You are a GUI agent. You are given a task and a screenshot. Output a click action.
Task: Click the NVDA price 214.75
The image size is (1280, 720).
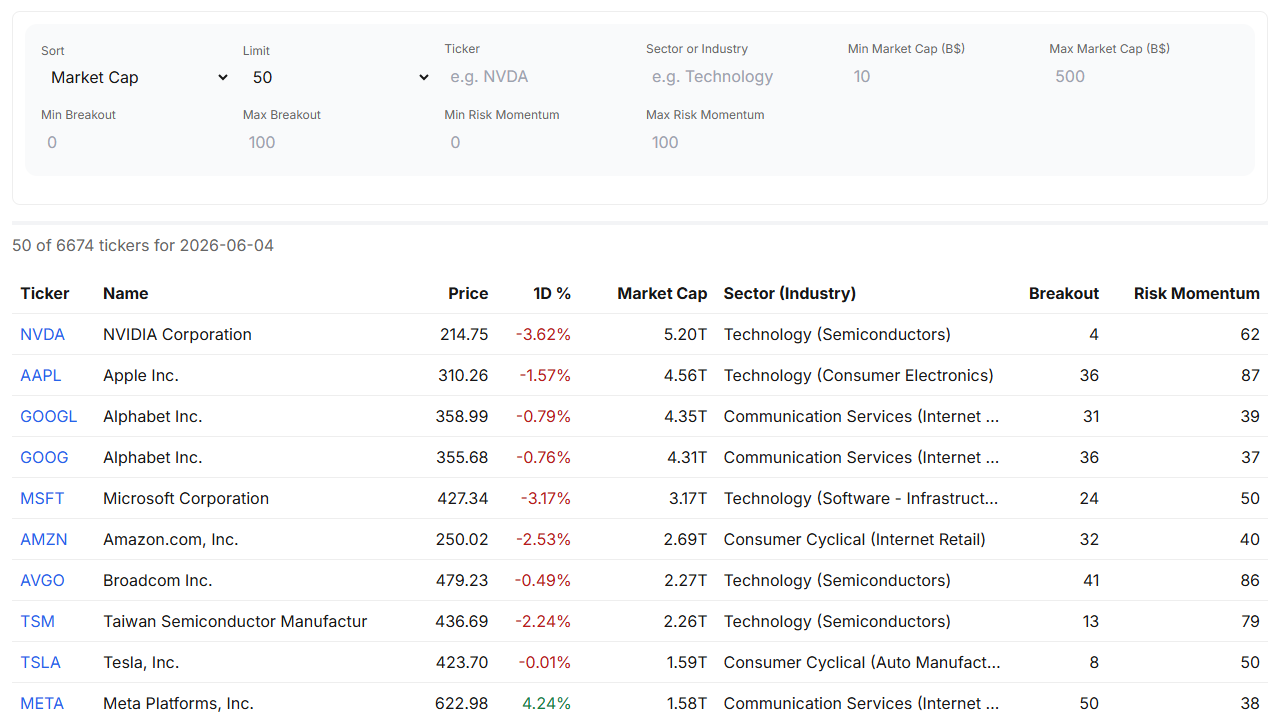pos(464,334)
